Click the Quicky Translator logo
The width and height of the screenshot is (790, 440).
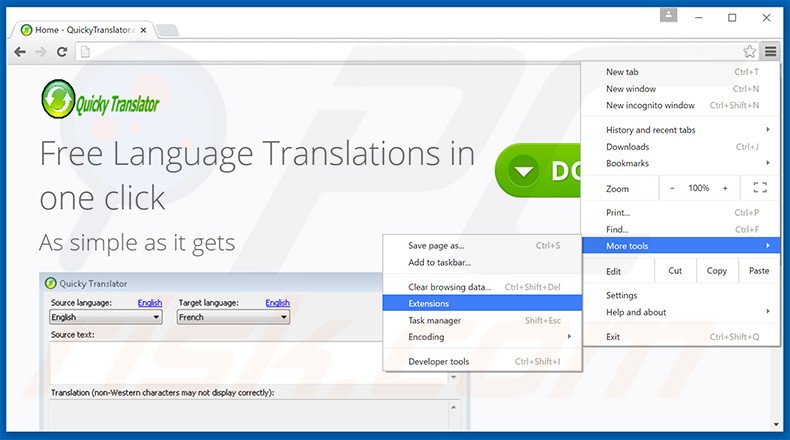pyautogui.click(x=100, y=99)
